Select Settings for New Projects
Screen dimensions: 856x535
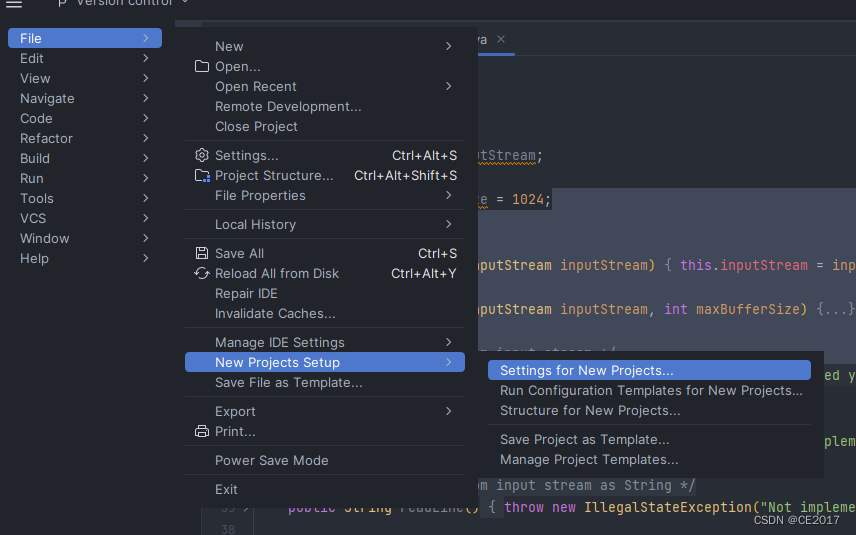(x=586, y=371)
